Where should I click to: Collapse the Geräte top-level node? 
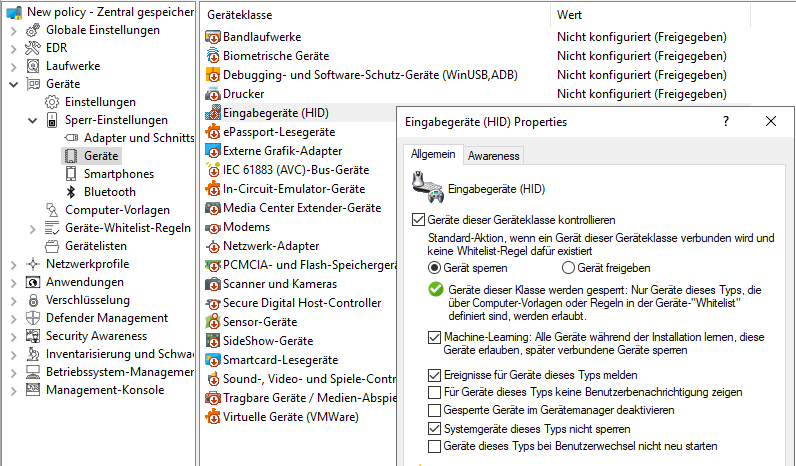tap(14, 84)
